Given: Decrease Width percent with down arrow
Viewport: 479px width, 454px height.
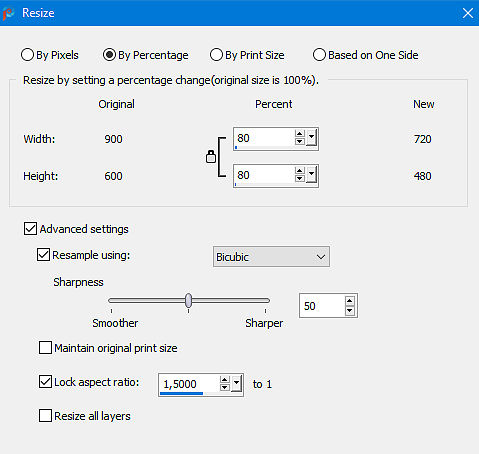Looking at the screenshot, I should click(299, 141).
